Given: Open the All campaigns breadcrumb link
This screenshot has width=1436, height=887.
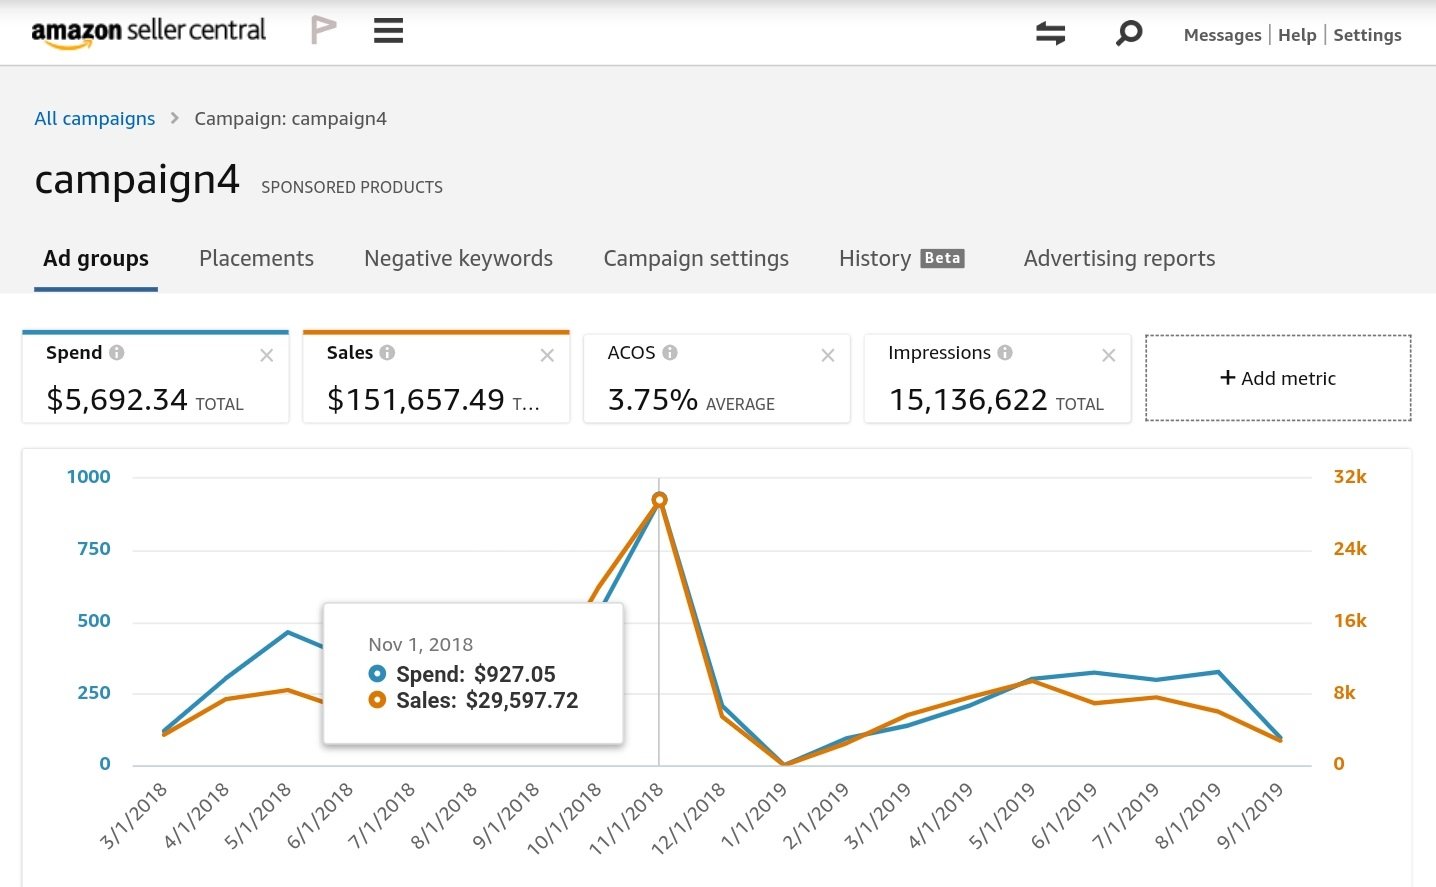Looking at the screenshot, I should point(95,119).
